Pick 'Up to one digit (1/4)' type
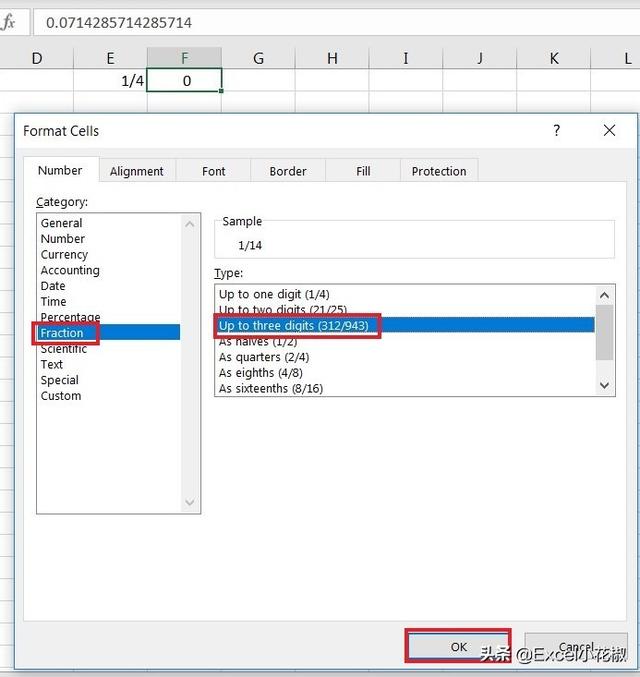The width and height of the screenshot is (640, 677). (274, 295)
